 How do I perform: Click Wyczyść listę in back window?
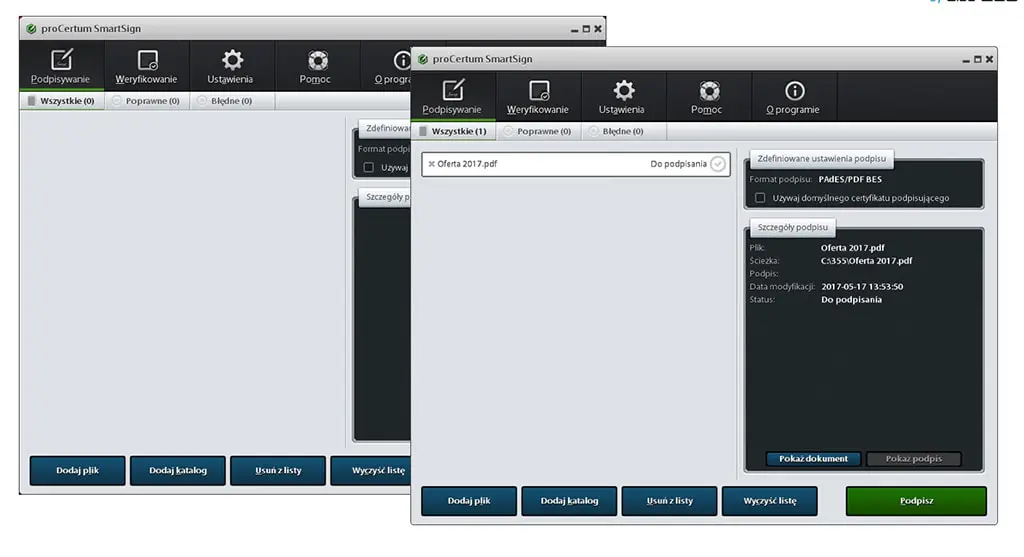coord(371,471)
